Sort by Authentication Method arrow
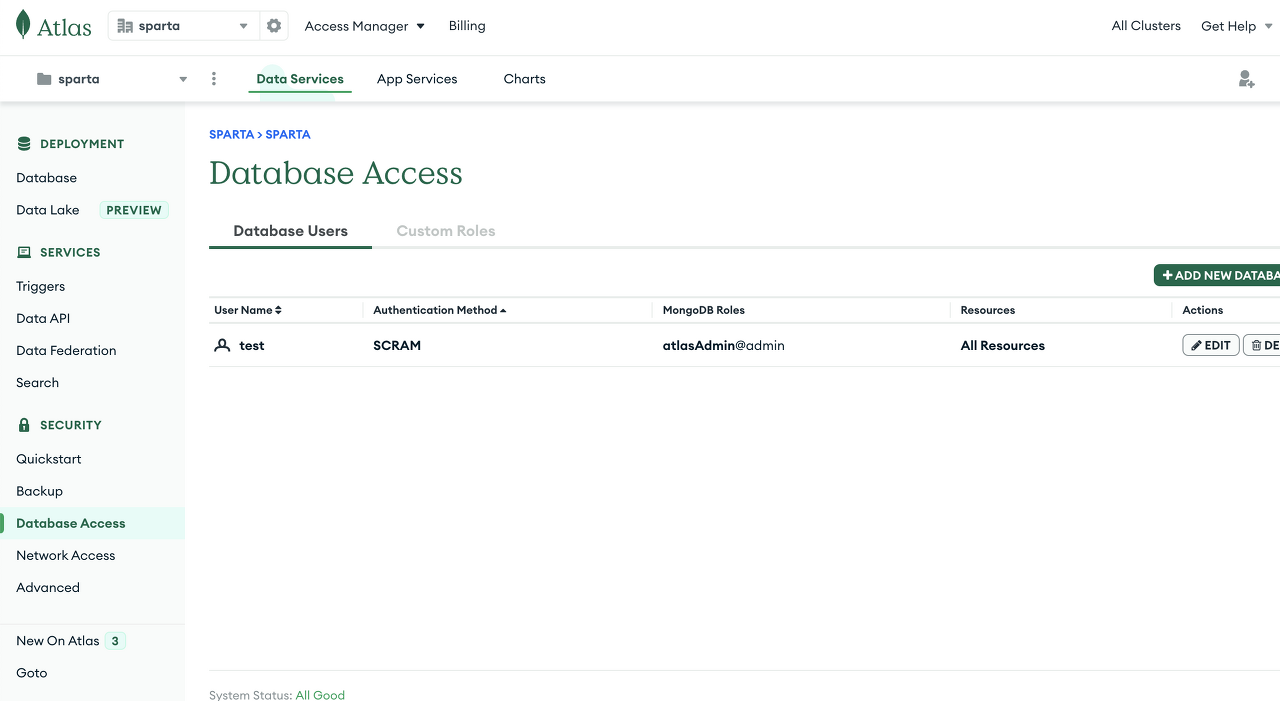1280x701 pixels. tap(503, 310)
